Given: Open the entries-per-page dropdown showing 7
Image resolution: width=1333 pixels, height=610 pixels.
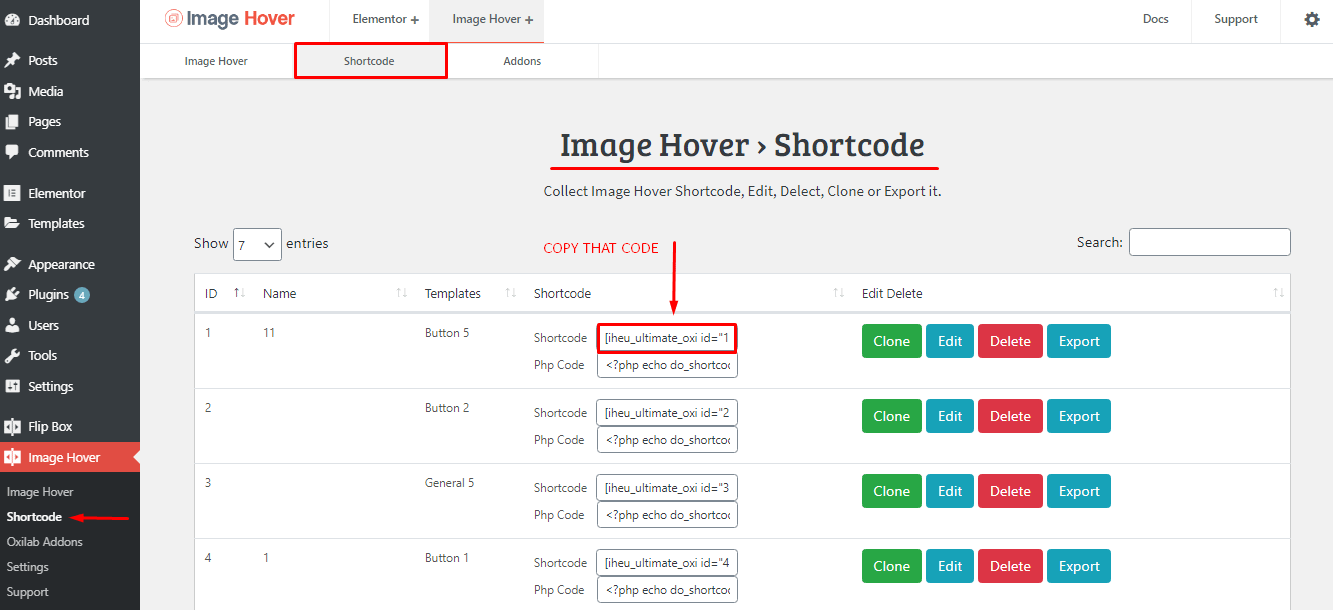Looking at the screenshot, I should (257, 244).
